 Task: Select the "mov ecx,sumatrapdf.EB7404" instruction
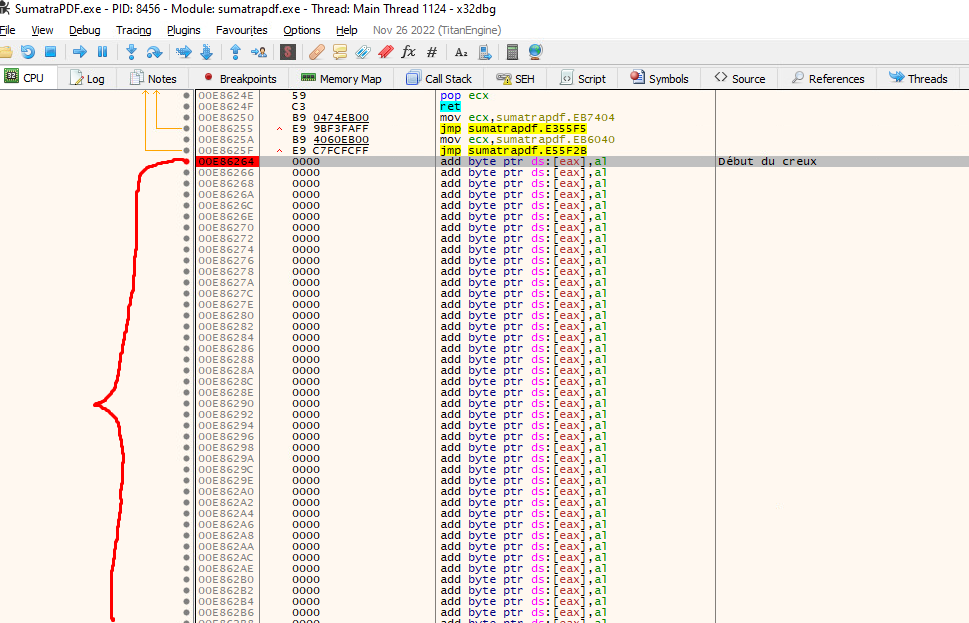[x=528, y=117]
